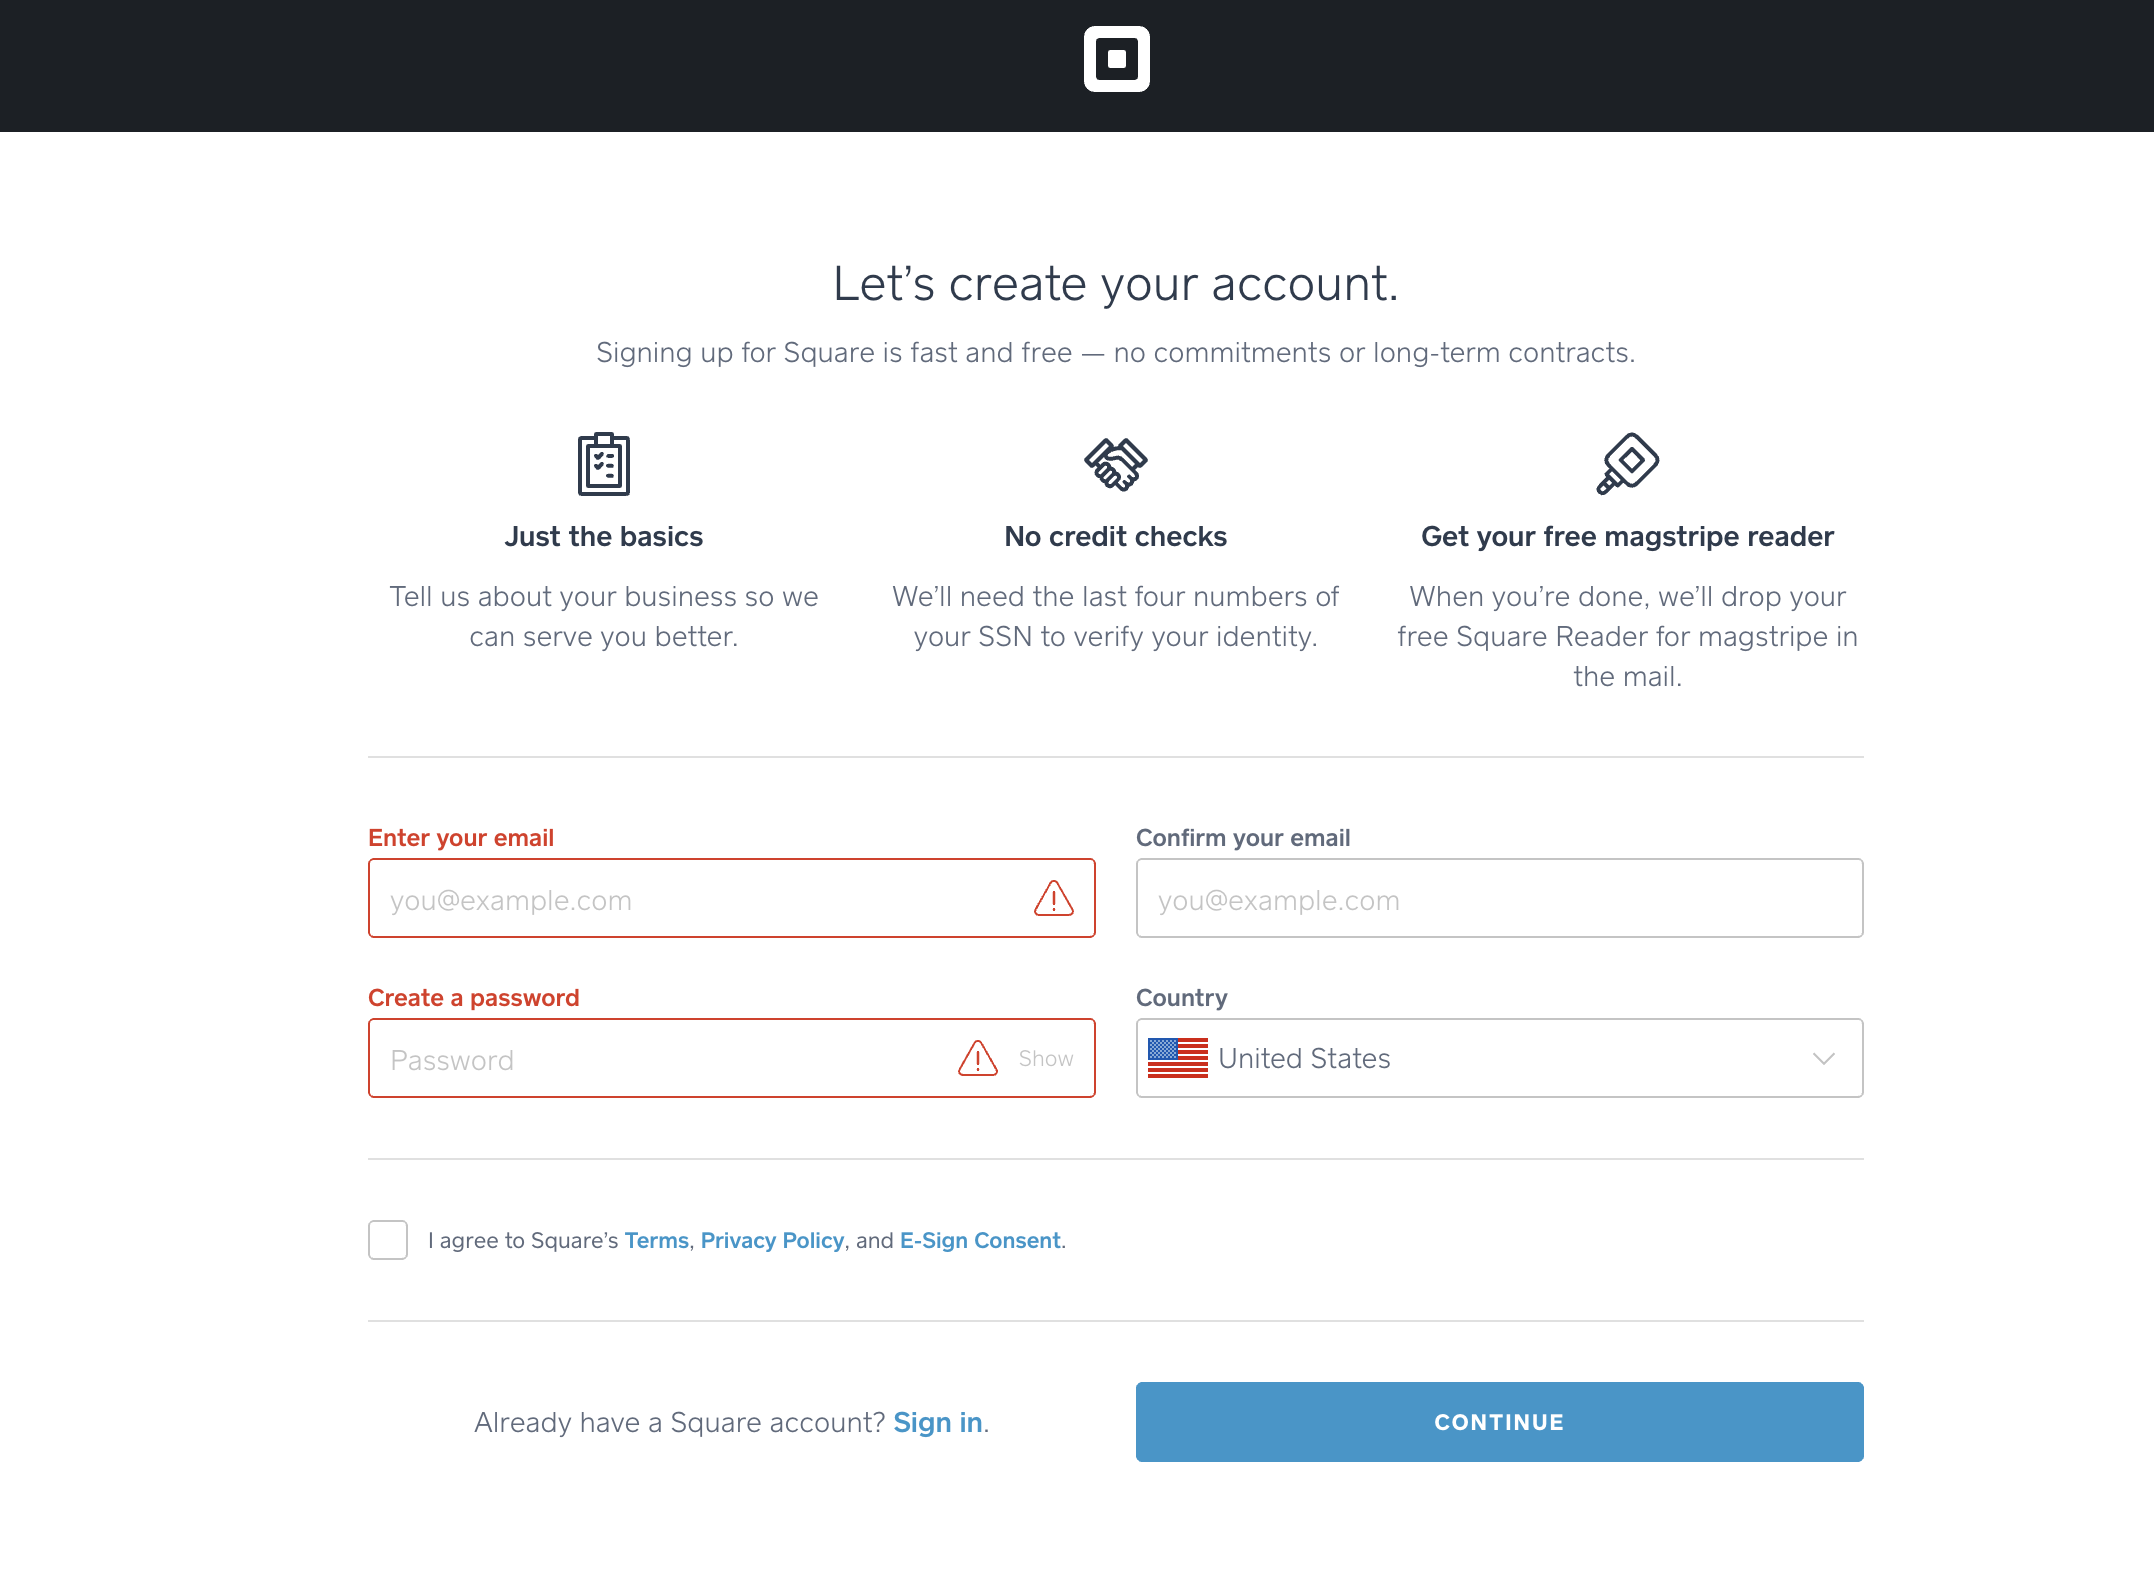Focus the Confirm your email field

click(1498, 898)
